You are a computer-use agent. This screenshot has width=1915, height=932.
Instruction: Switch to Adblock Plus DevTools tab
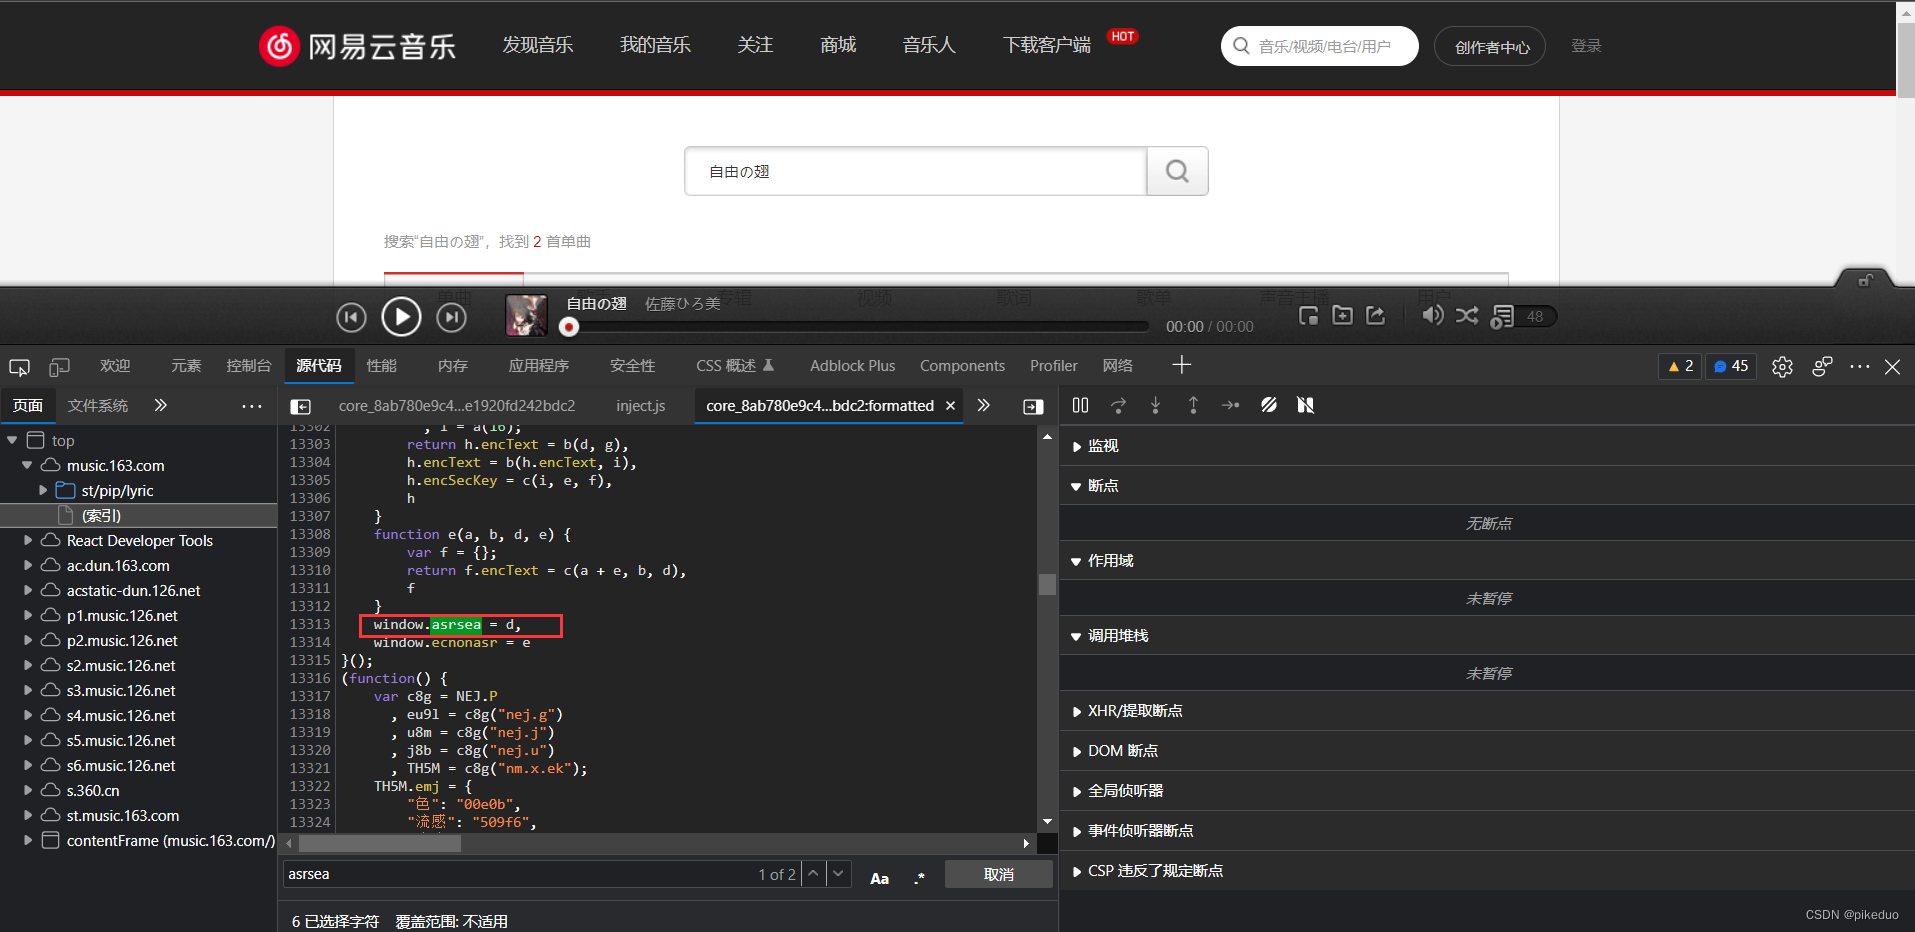pyautogui.click(x=852, y=366)
